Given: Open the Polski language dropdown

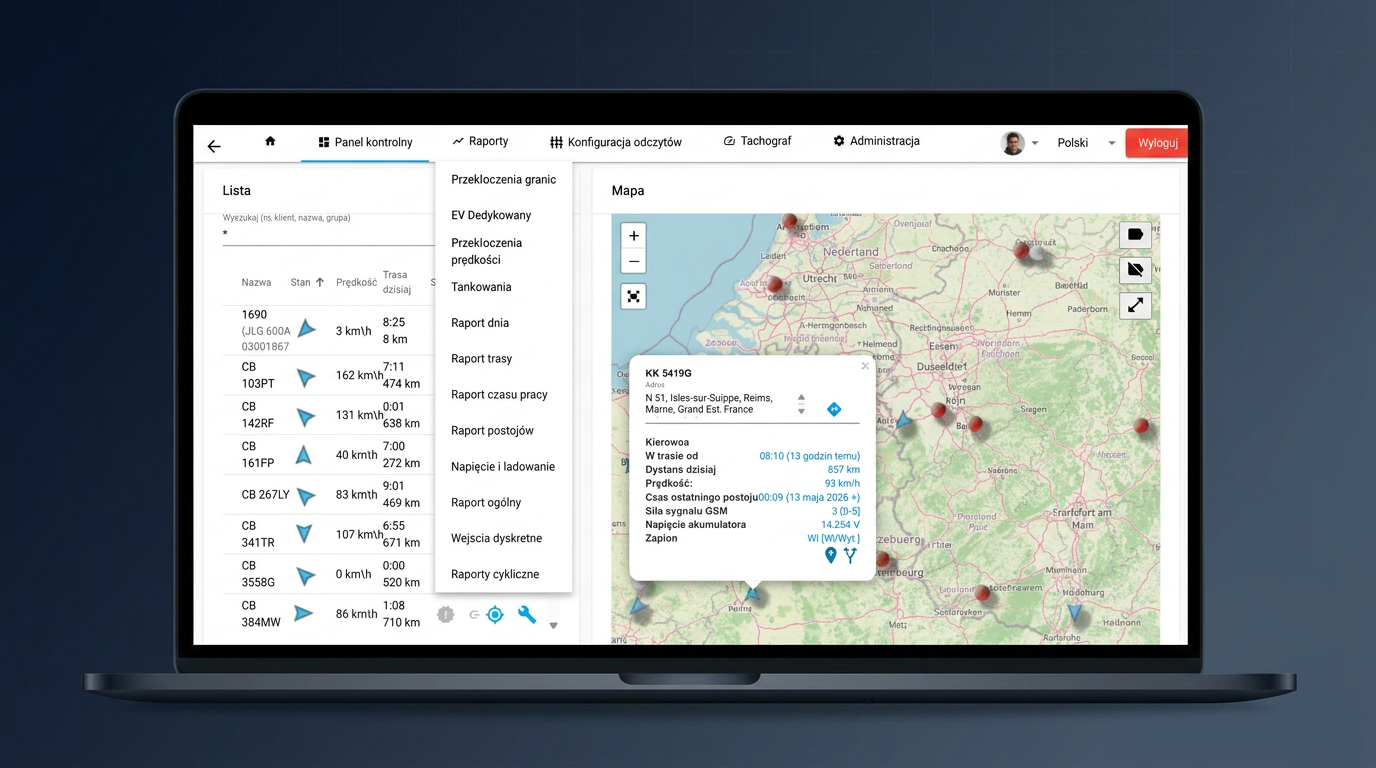Looking at the screenshot, I should (x=1086, y=143).
